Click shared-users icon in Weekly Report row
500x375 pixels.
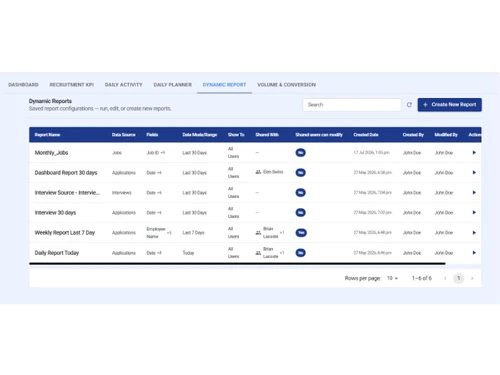258,233
